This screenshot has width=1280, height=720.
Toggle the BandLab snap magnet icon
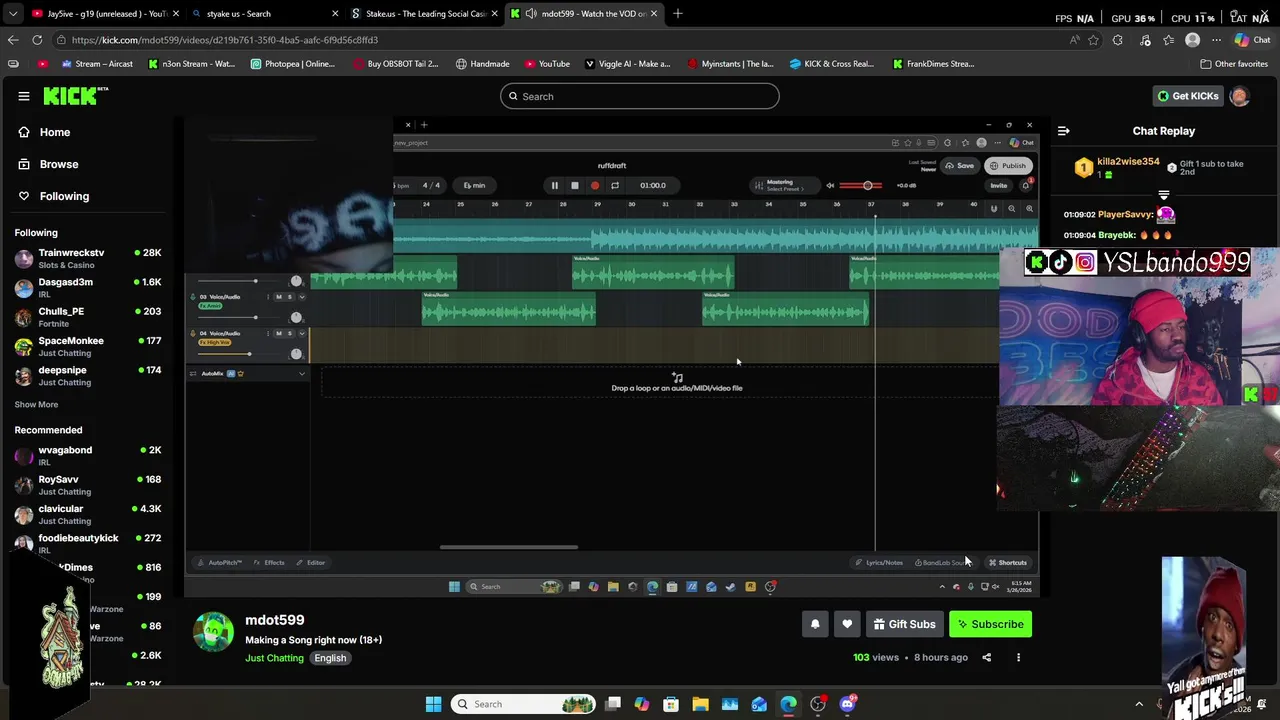(x=993, y=208)
